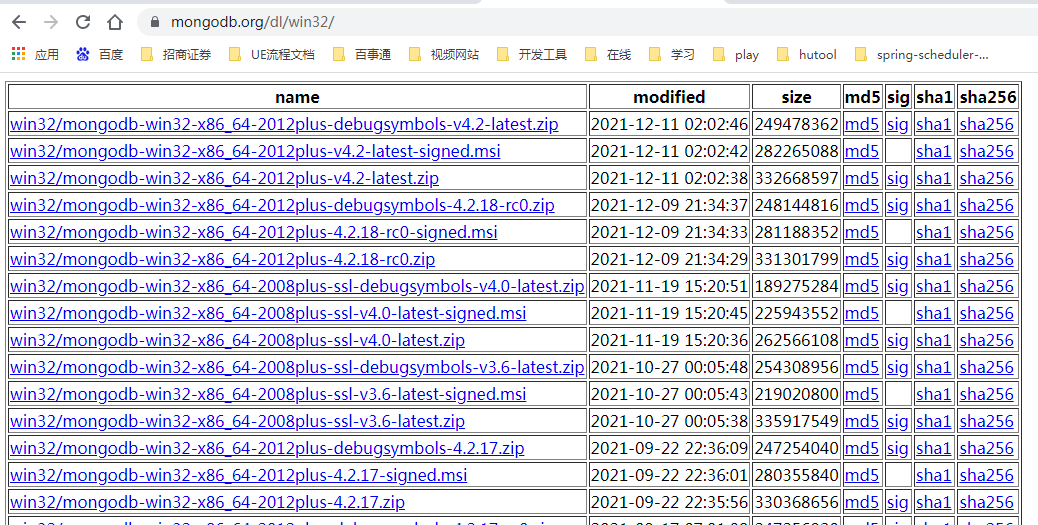
Task: Download 2012plus-4.2.18-rc0-signed.msi link
Action: (254, 232)
